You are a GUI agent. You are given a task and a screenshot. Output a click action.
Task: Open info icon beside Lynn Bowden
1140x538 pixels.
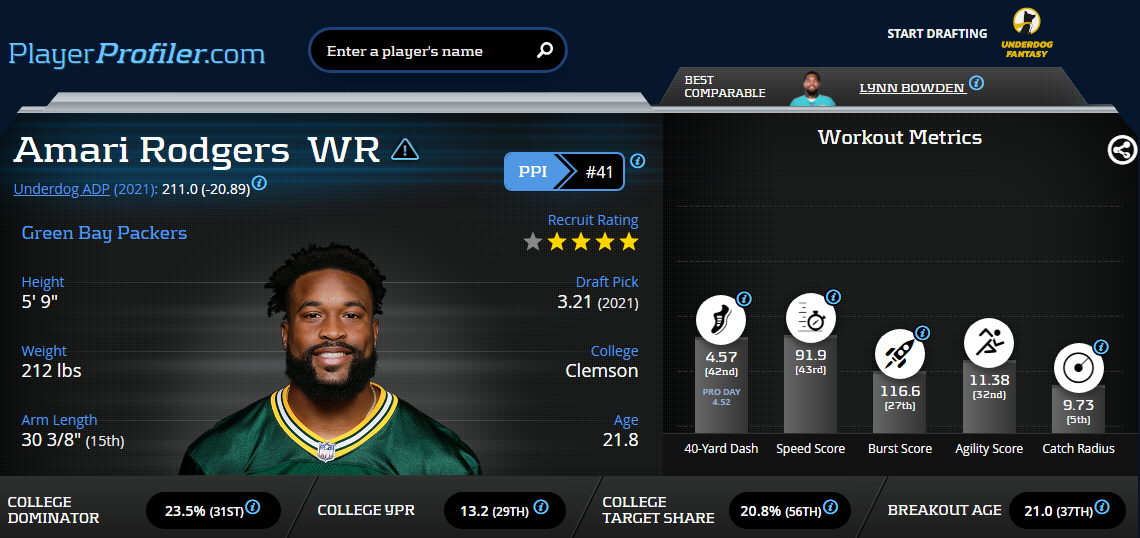click(976, 83)
